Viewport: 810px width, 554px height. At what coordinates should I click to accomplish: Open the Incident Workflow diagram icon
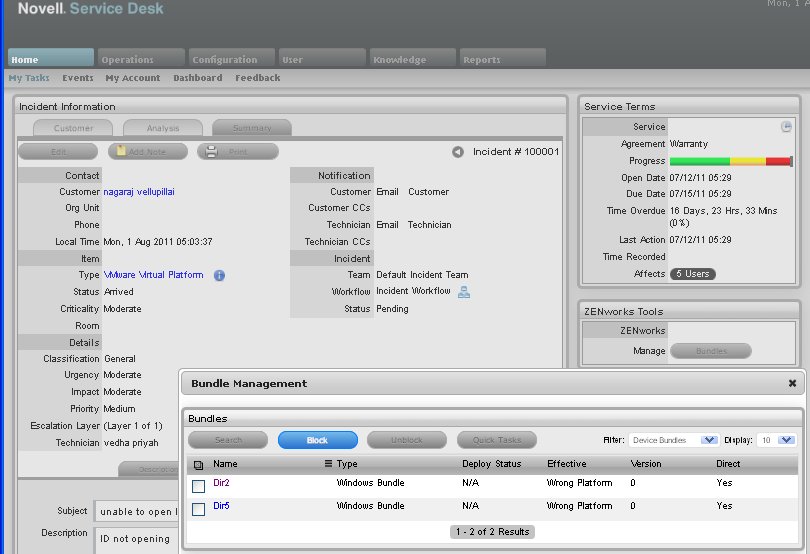pyautogui.click(x=463, y=292)
